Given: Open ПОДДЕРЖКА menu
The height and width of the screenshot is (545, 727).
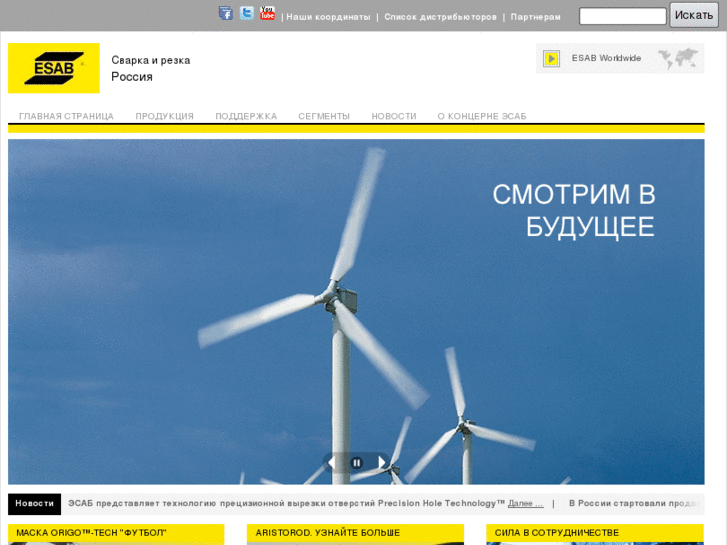Looking at the screenshot, I should point(246,116).
